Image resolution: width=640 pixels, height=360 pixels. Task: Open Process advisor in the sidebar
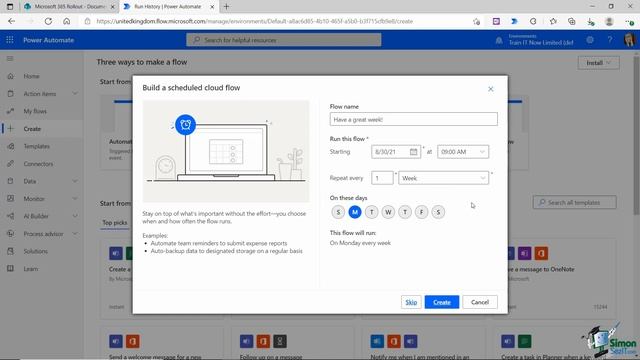click(x=42, y=234)
